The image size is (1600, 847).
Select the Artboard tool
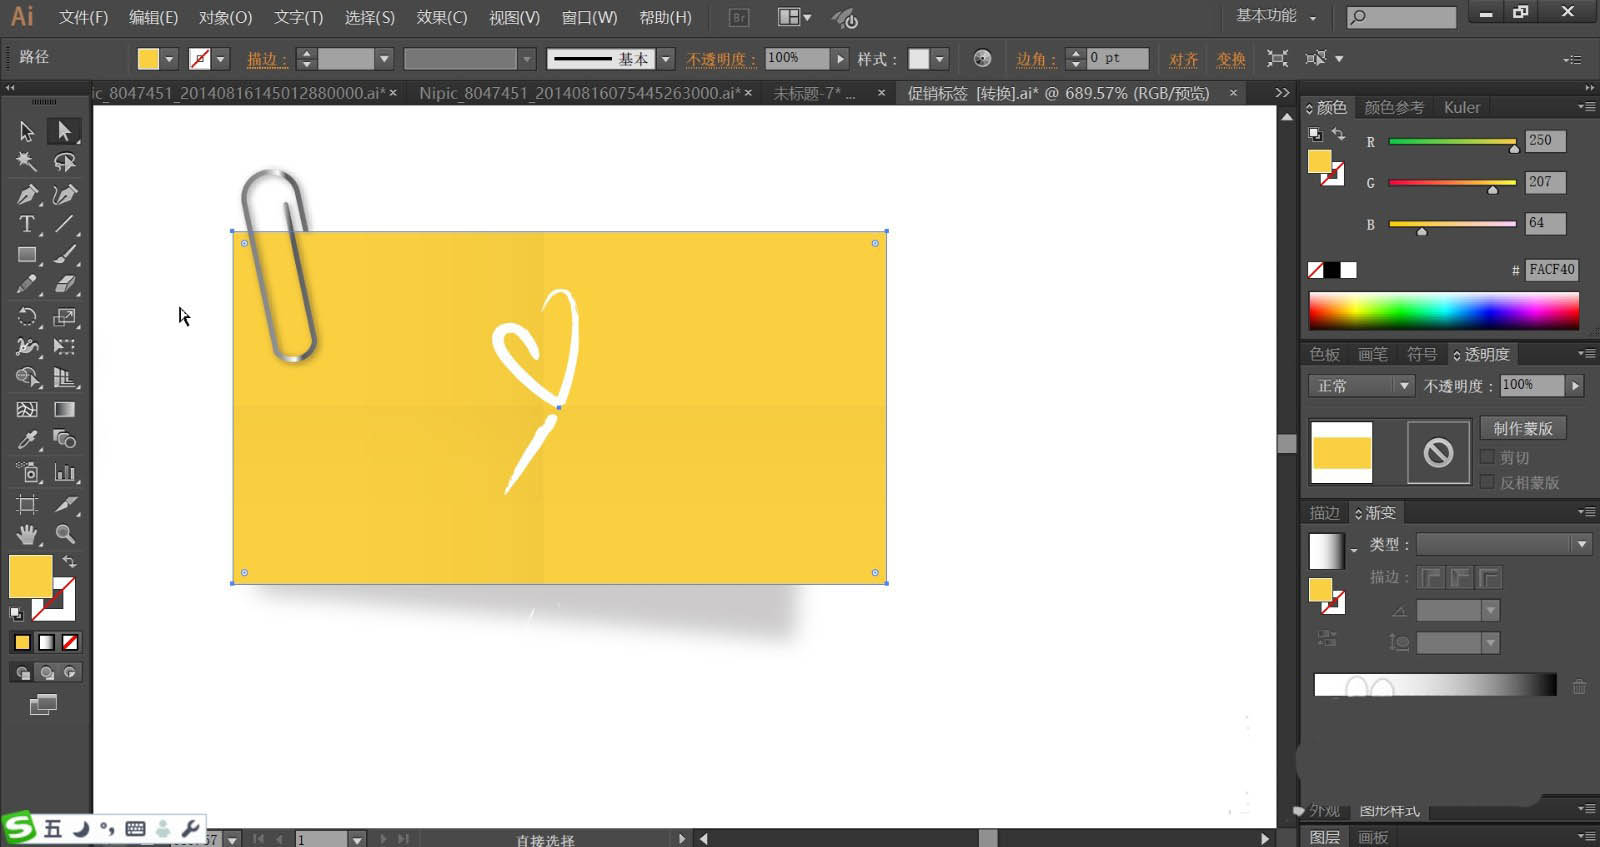click(27, 504)
